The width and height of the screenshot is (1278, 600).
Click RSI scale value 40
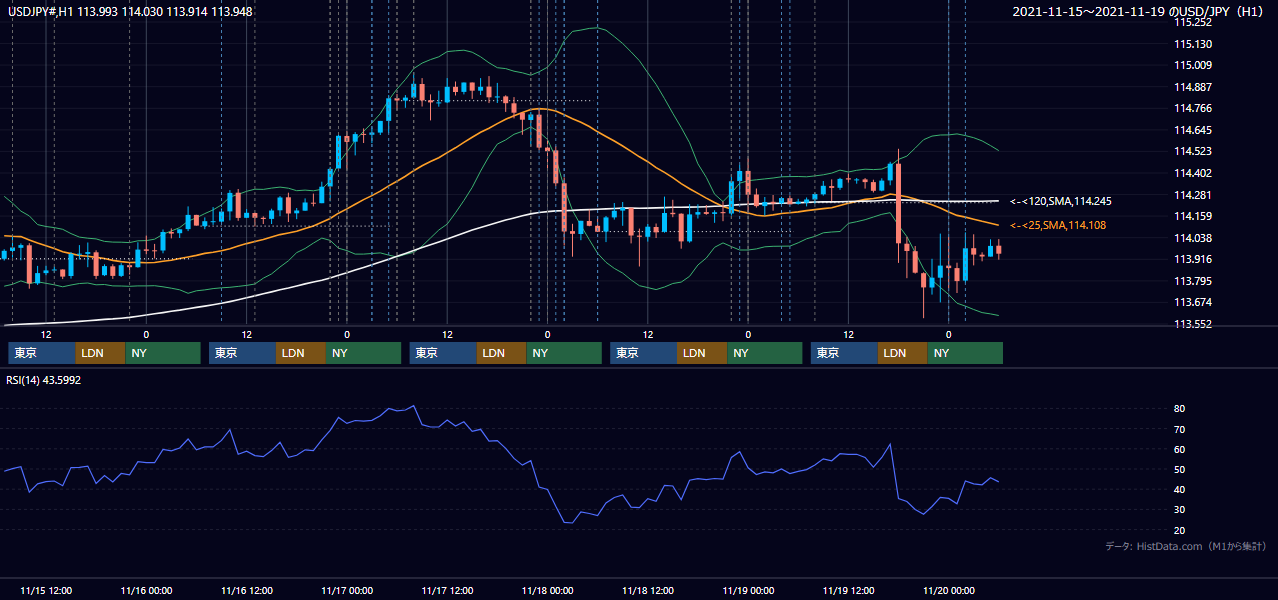point(1180,489)
